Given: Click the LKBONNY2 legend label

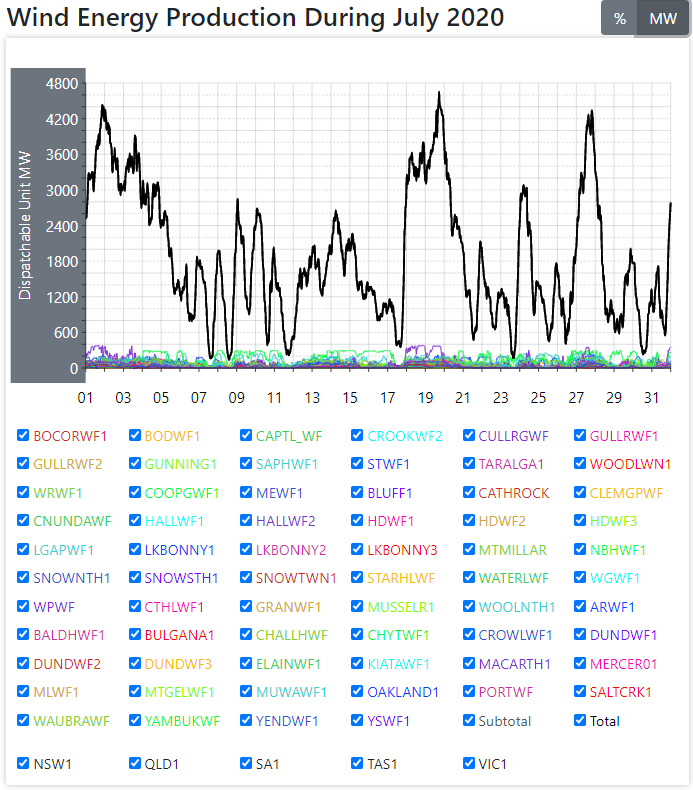Looking at the screenshot, I should (291, 550).
